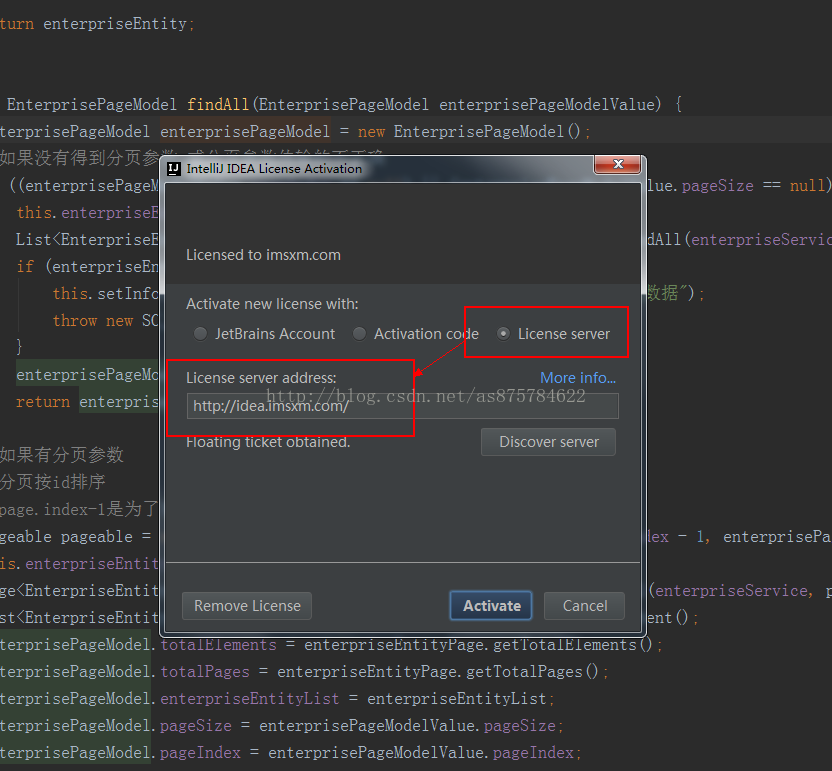Click the License server address input field
The image size is (832, 771).
point(402,406)
